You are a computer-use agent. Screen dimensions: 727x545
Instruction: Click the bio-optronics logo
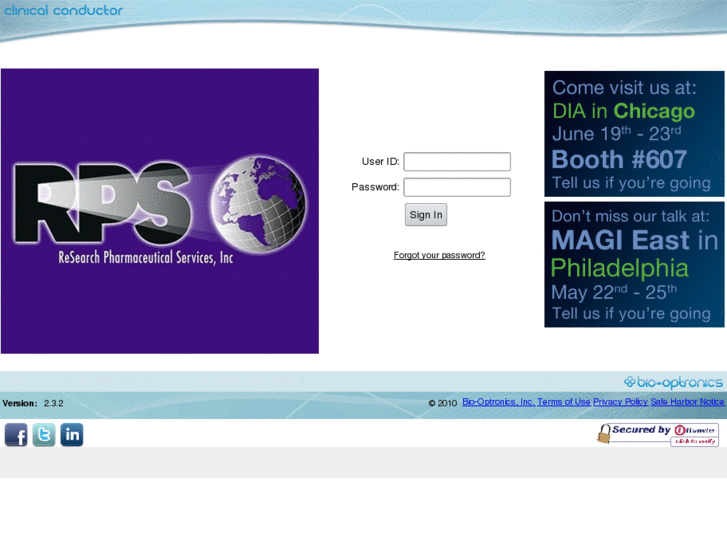[673, 382]
